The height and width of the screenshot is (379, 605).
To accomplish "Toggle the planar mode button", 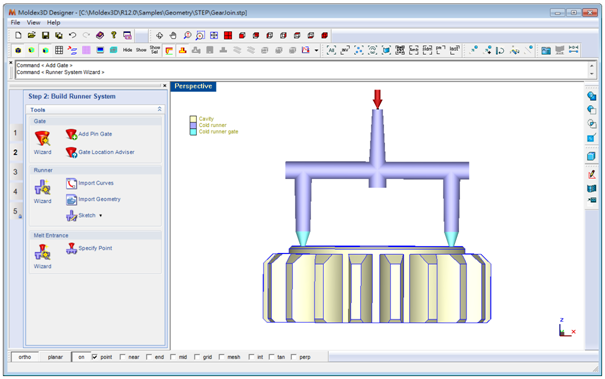I will (55, 357).
